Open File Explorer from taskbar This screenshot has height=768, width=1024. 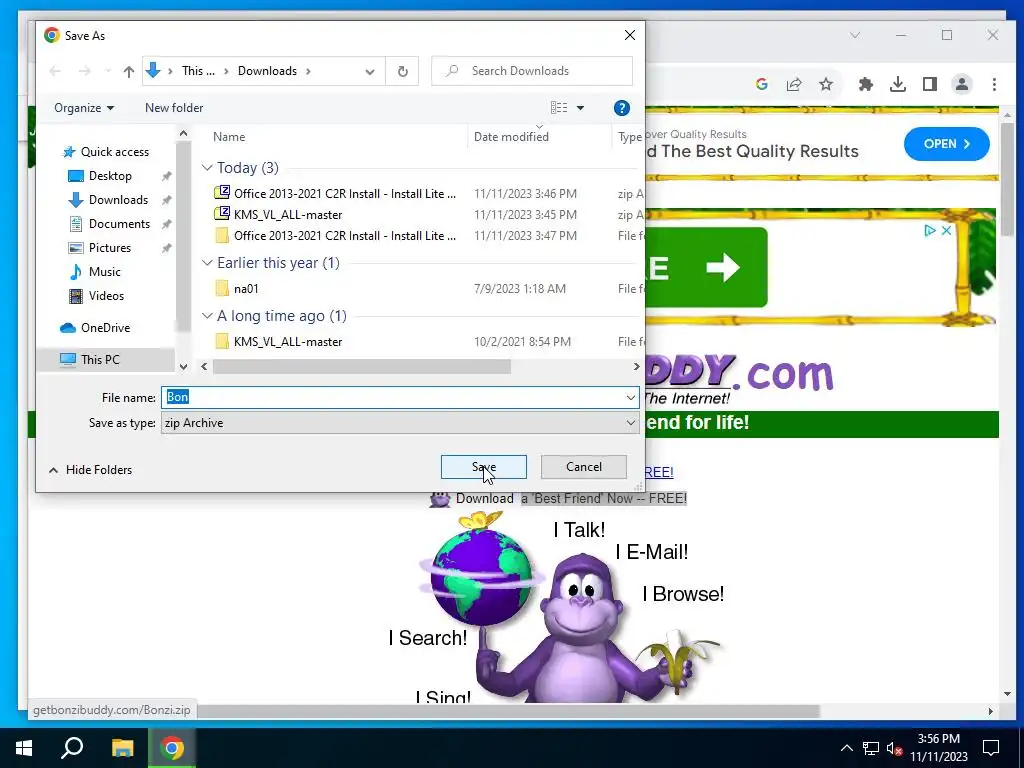(122, 748)
